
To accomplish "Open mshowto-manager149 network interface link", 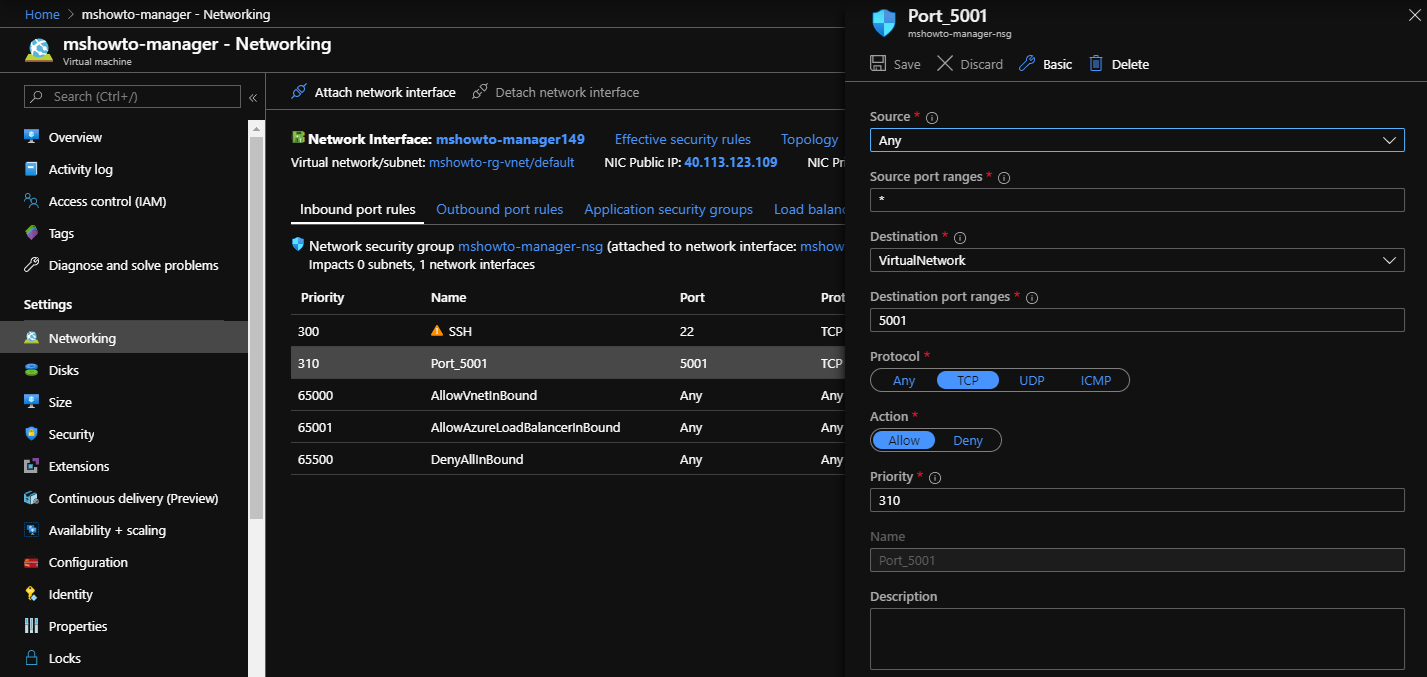I will [510, 139].
